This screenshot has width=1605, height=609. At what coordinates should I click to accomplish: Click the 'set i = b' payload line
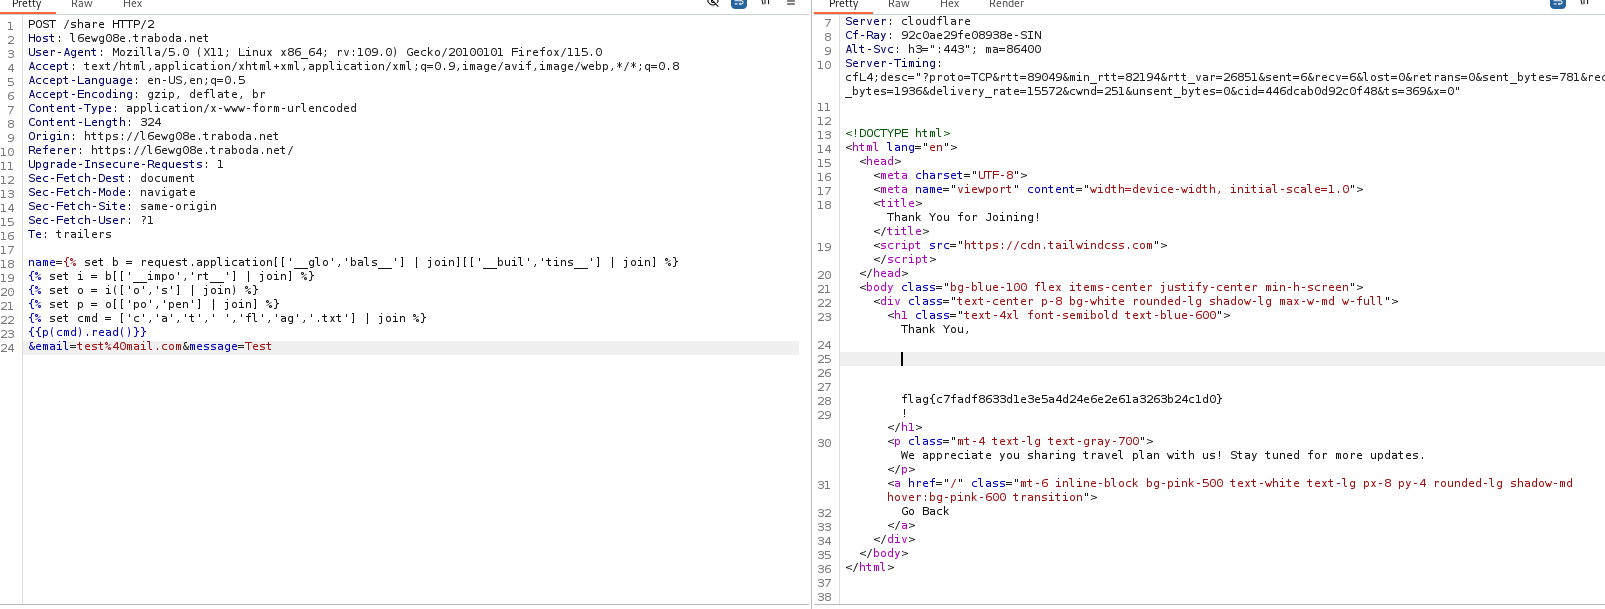[x=171, y=276]
